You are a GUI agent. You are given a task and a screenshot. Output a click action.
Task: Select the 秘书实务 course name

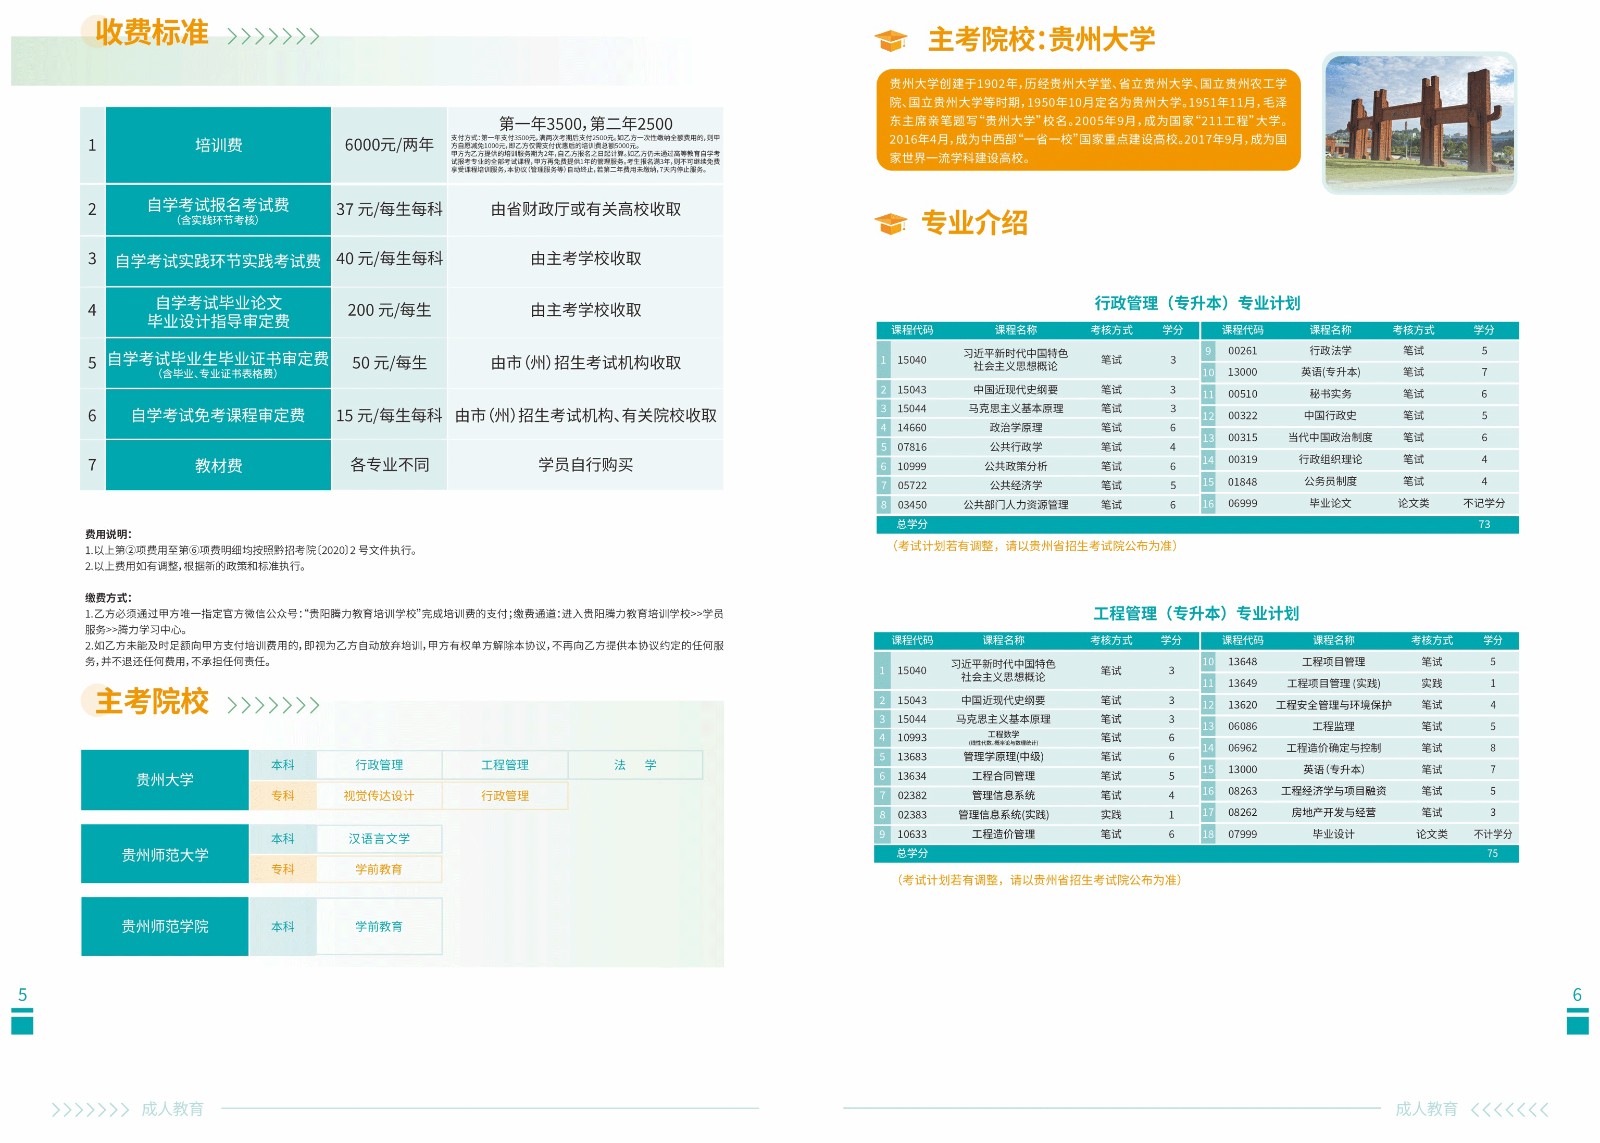pyautogui.click(x=1330, y=394)
